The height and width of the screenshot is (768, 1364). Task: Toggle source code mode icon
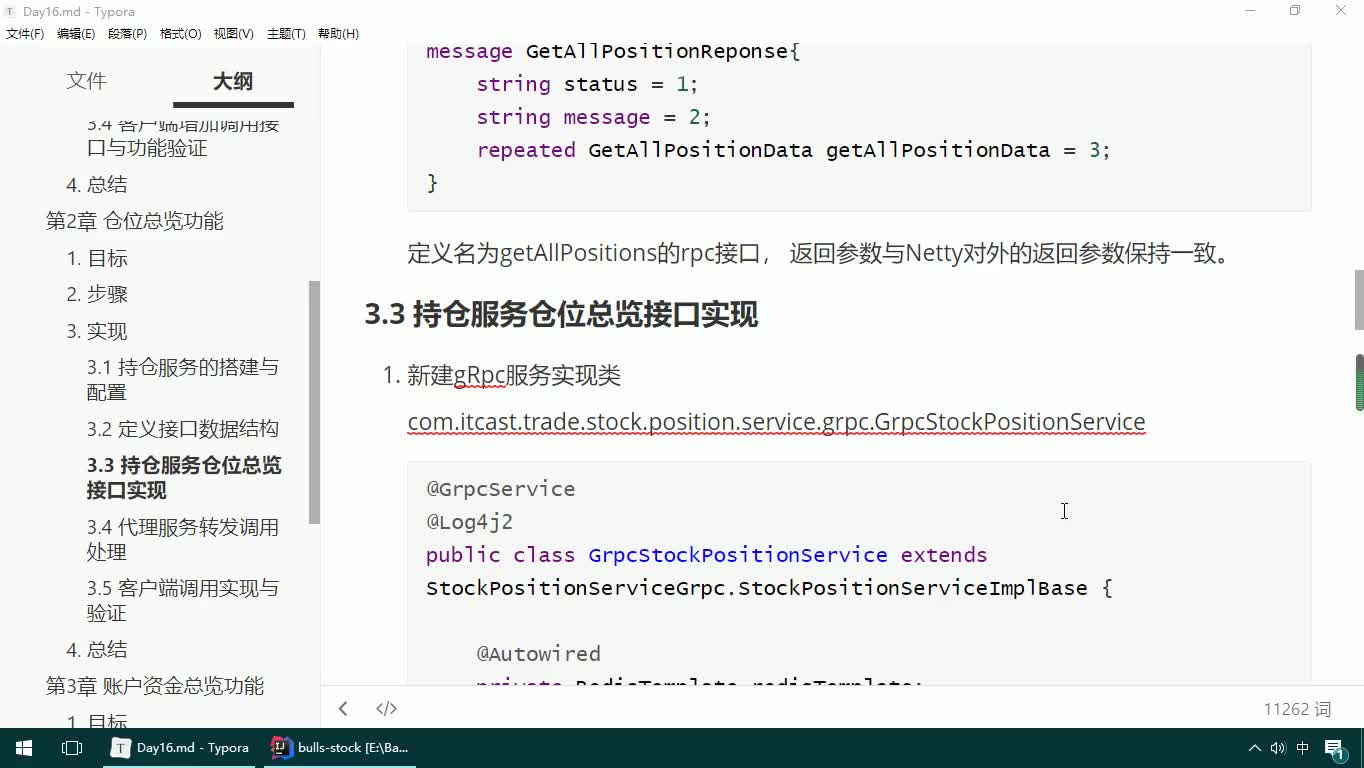(x=386, y=708)
